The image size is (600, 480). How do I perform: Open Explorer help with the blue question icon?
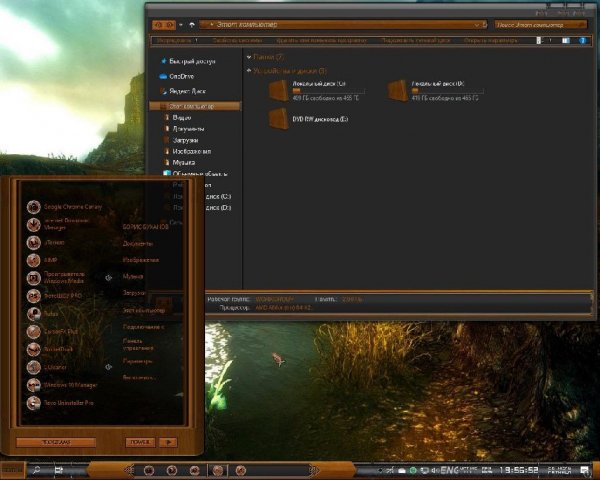point(582,40)
